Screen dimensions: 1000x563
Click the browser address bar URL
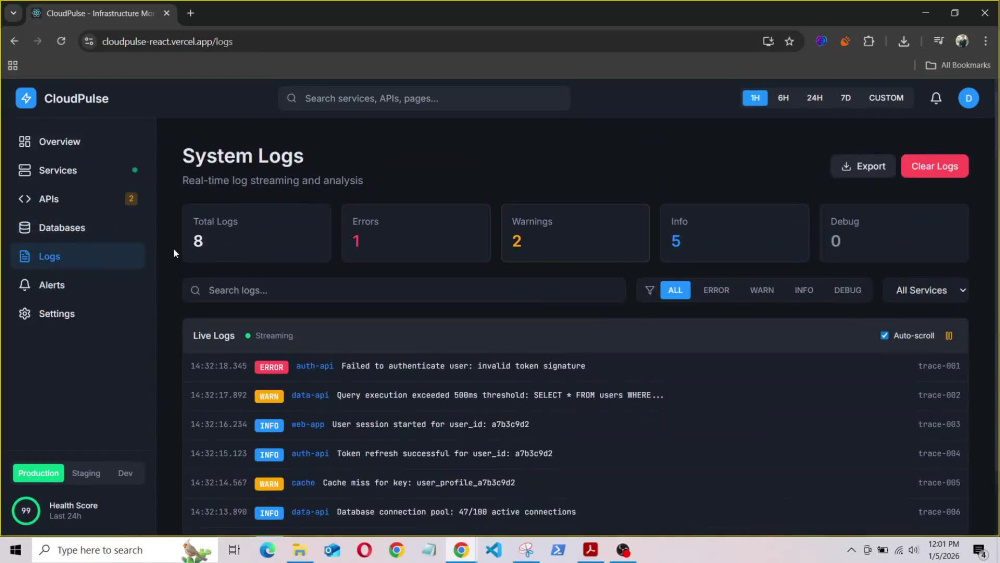pos(167,41)
